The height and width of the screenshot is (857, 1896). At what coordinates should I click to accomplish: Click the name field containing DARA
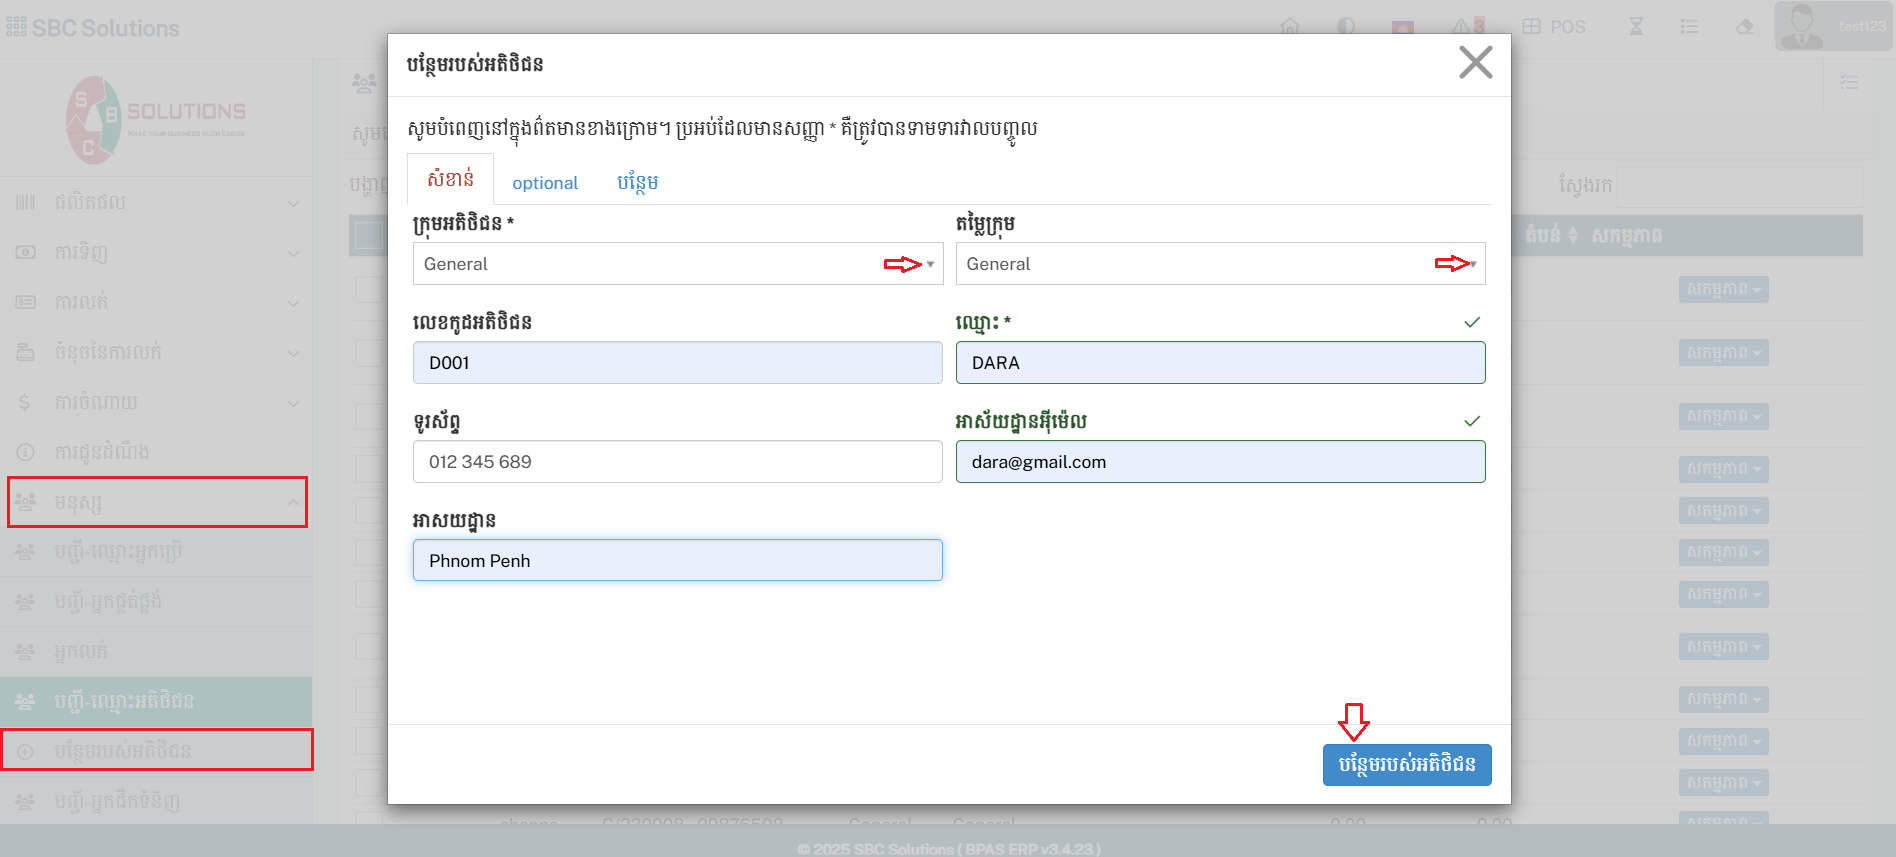[1219, 363]
